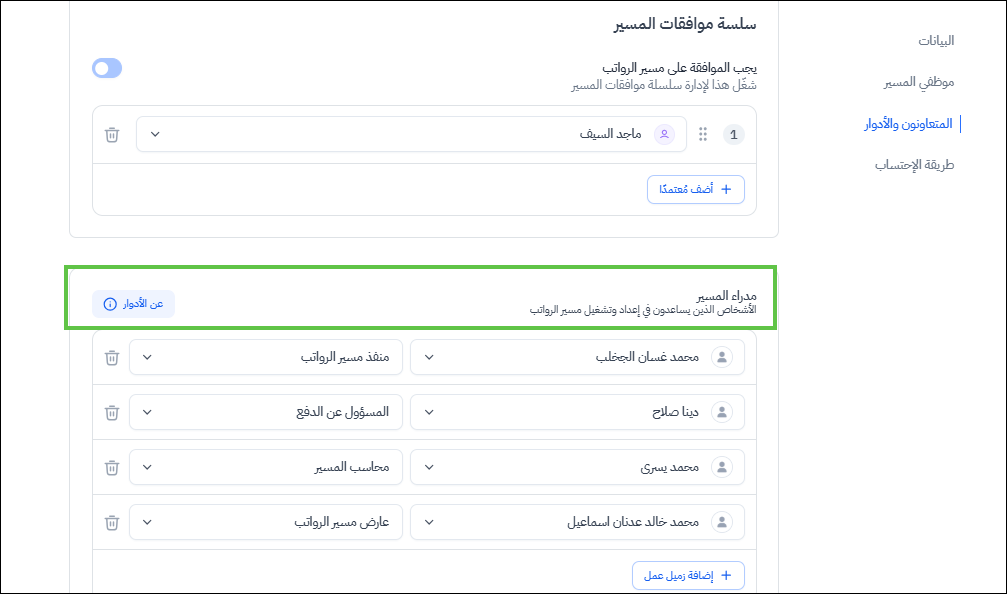Click إضافة زميل عمل button

688,575
